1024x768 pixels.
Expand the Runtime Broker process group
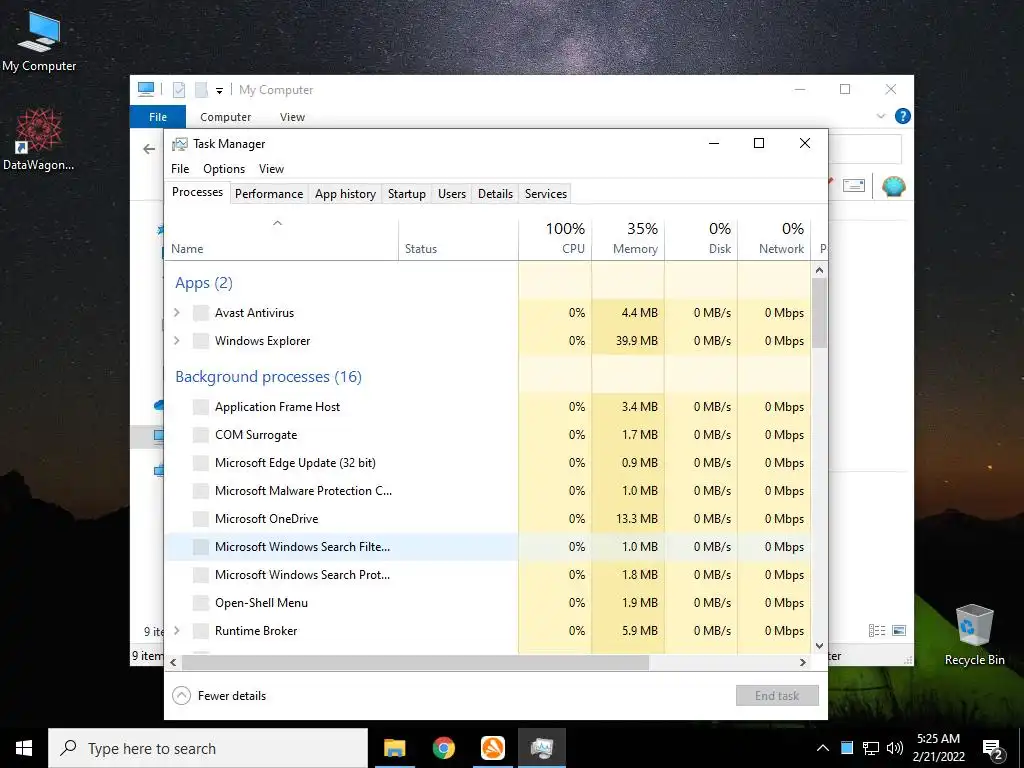click(x=176, y=631)
